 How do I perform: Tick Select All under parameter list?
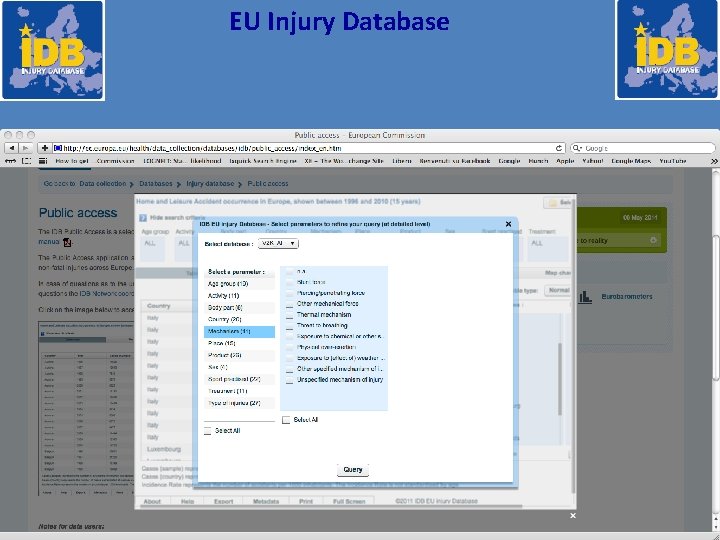208,431
